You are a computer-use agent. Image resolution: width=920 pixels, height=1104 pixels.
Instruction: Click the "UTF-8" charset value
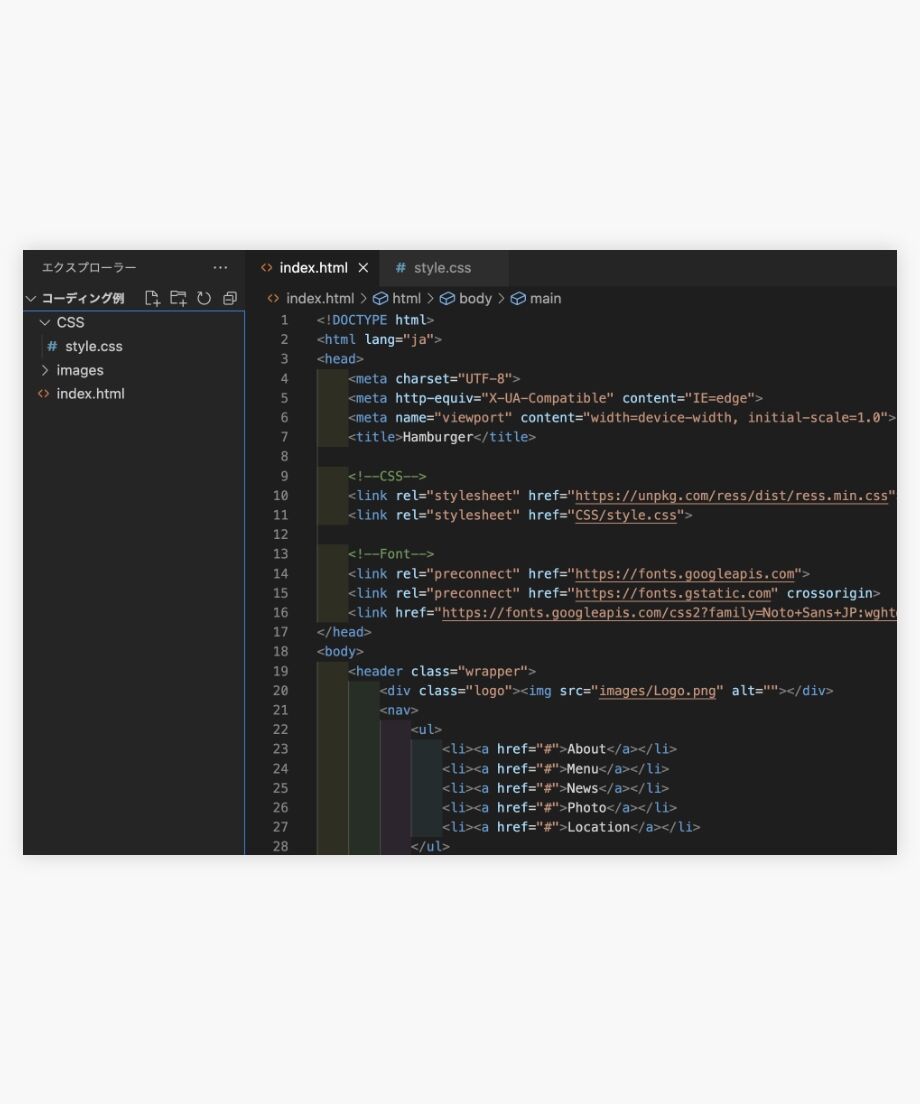[485, 379]
